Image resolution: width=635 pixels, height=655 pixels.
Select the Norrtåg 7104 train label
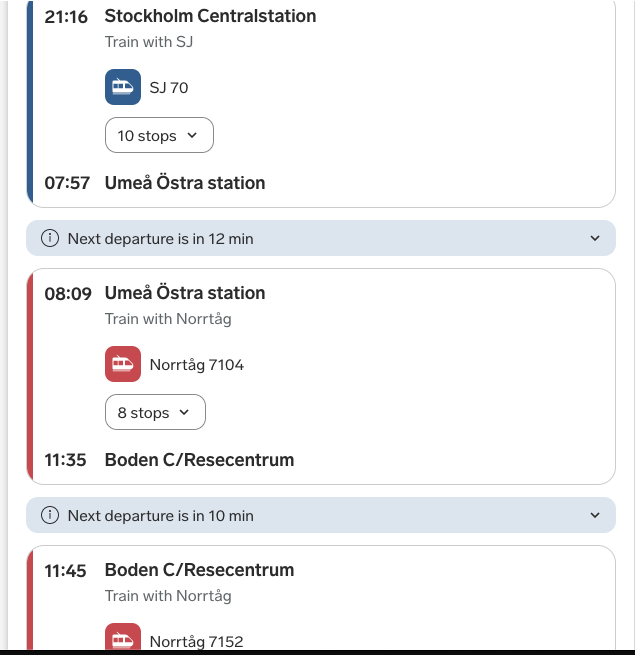197,365
